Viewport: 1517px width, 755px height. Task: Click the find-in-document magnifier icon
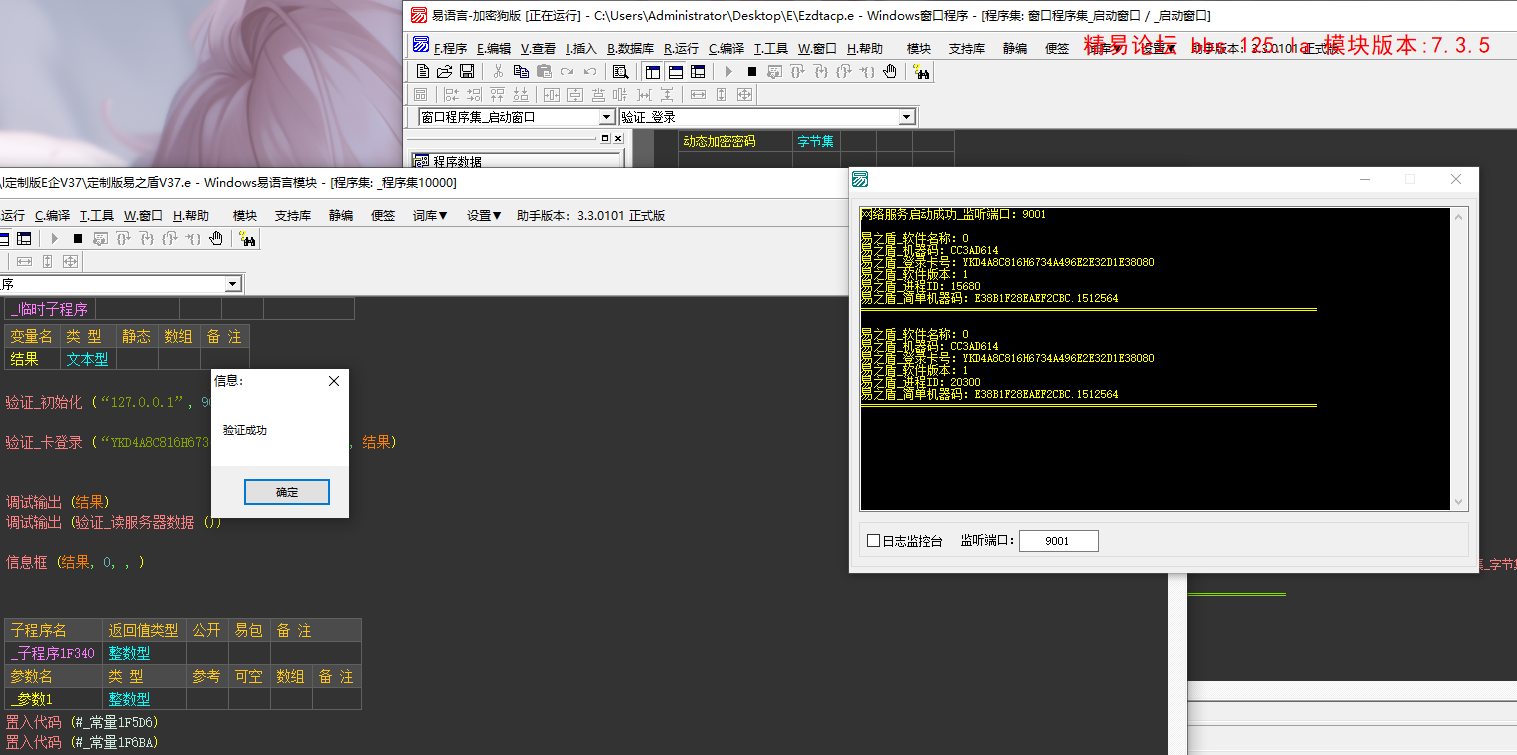[x=620, y=71]
